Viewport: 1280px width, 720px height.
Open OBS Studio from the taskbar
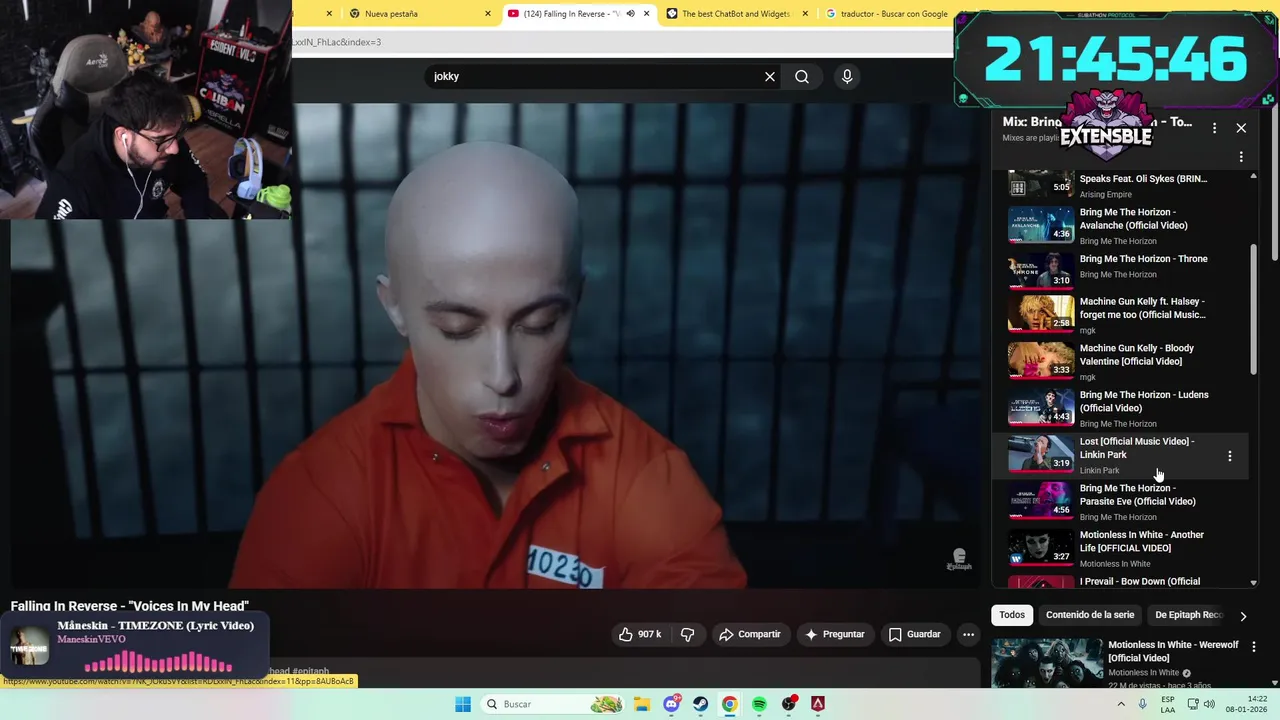click(x=789, y=704)
